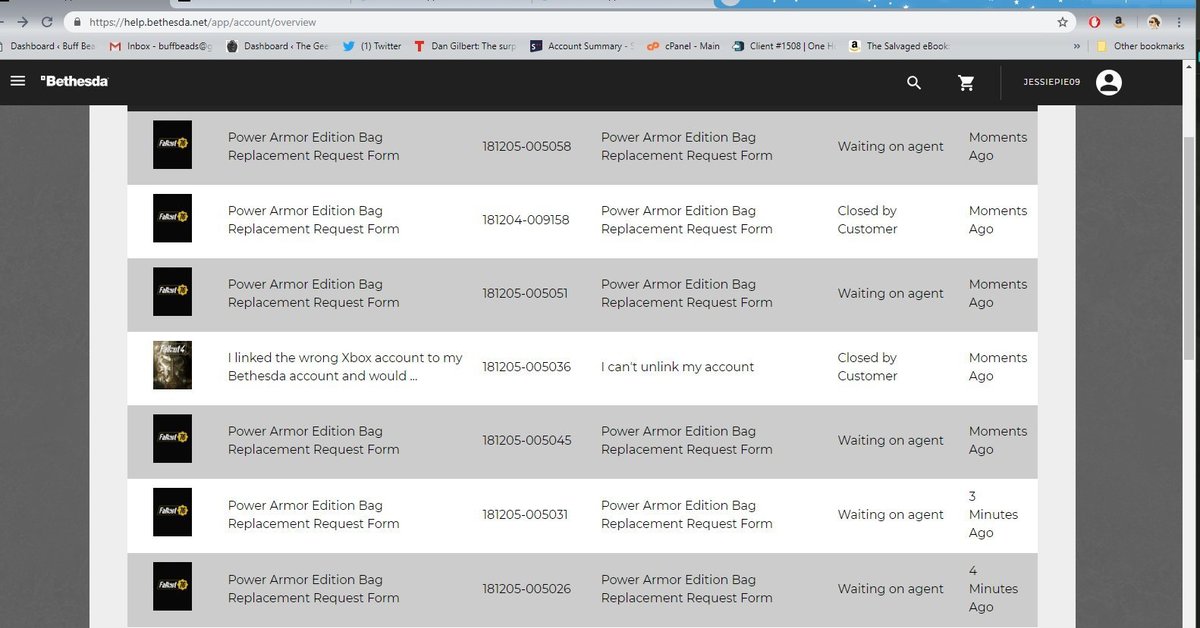The image size is (1200, 628).
Task: Open the site search magnifier
Action: click(913, 83)
